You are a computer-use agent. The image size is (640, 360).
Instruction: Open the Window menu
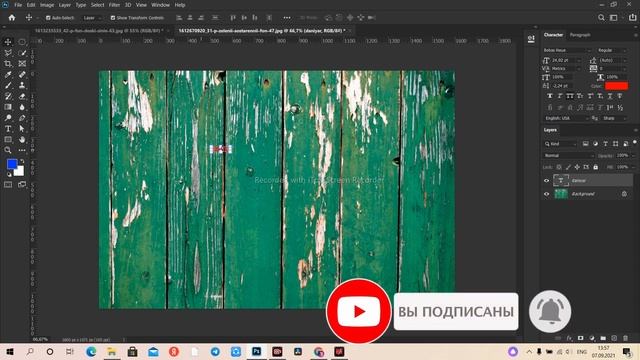coord(160,5)
